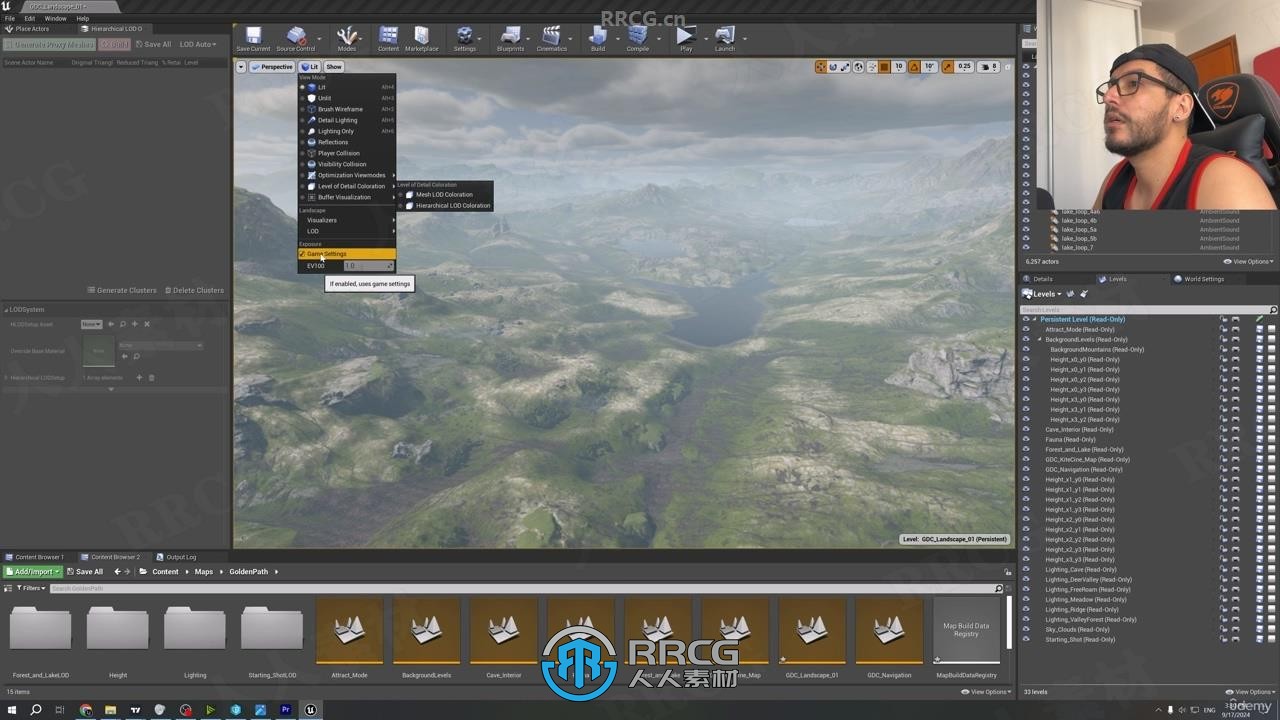Collapse the Persistent Level tree node
This screenshot has height=720, width=1280.
pos(1035,319)
